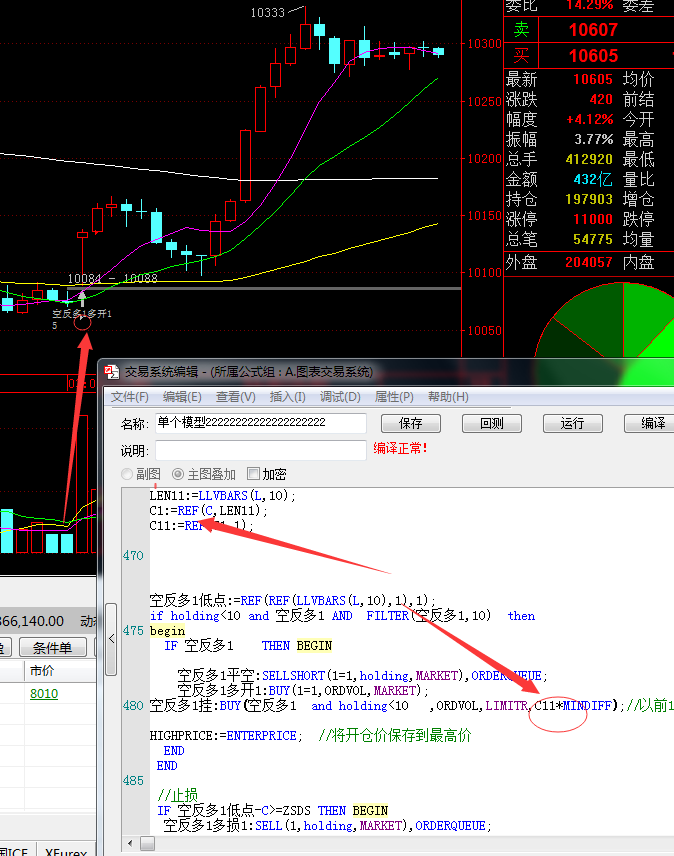Open the 查看(V) menu
This screenshot has width=674, height=856.
[236, 397]
